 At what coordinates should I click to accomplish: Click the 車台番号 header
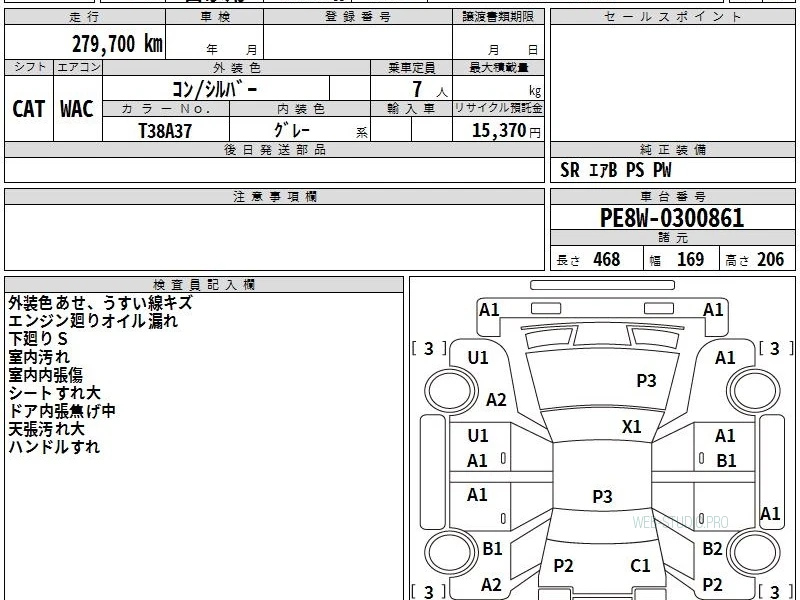(672, 196)
